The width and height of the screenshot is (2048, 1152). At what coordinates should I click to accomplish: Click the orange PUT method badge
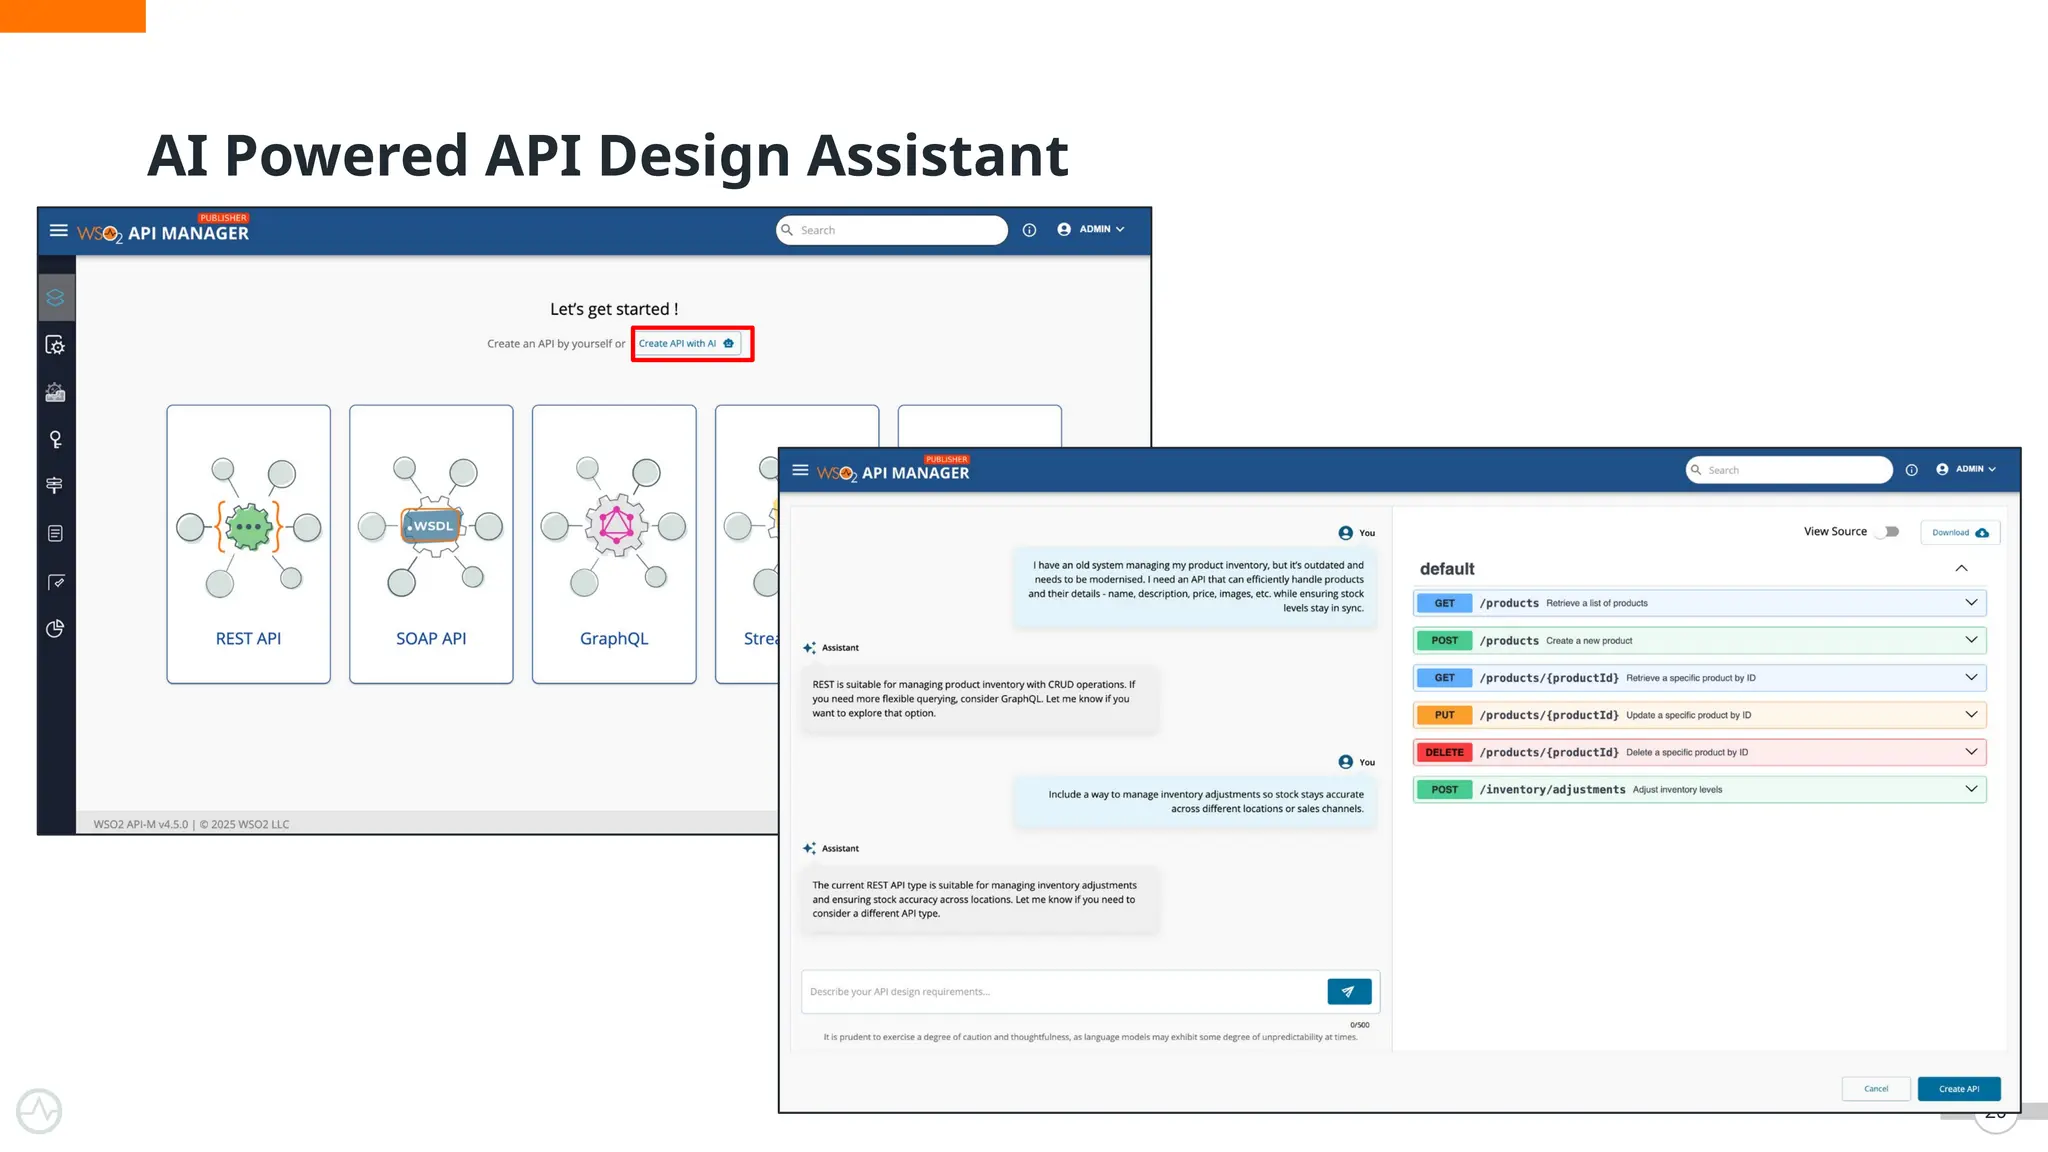1444,715
